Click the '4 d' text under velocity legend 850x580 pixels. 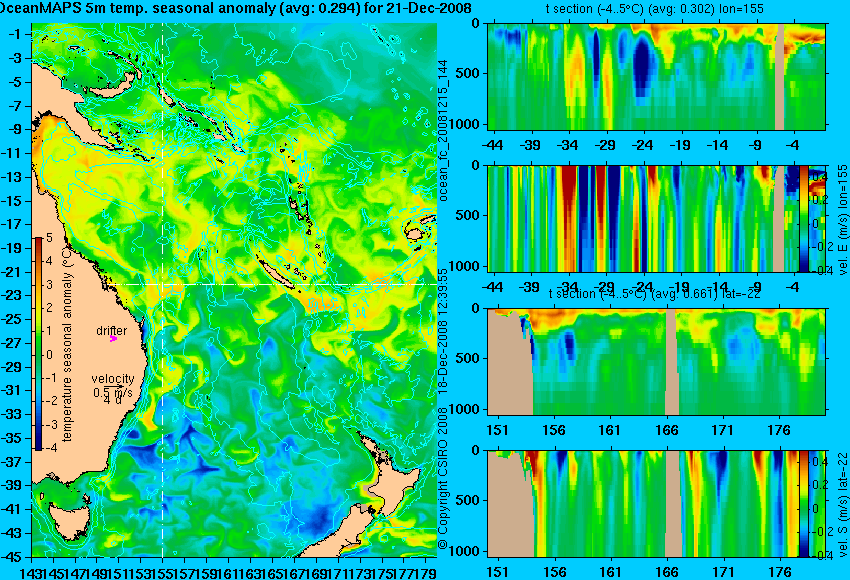click(112, 399)
